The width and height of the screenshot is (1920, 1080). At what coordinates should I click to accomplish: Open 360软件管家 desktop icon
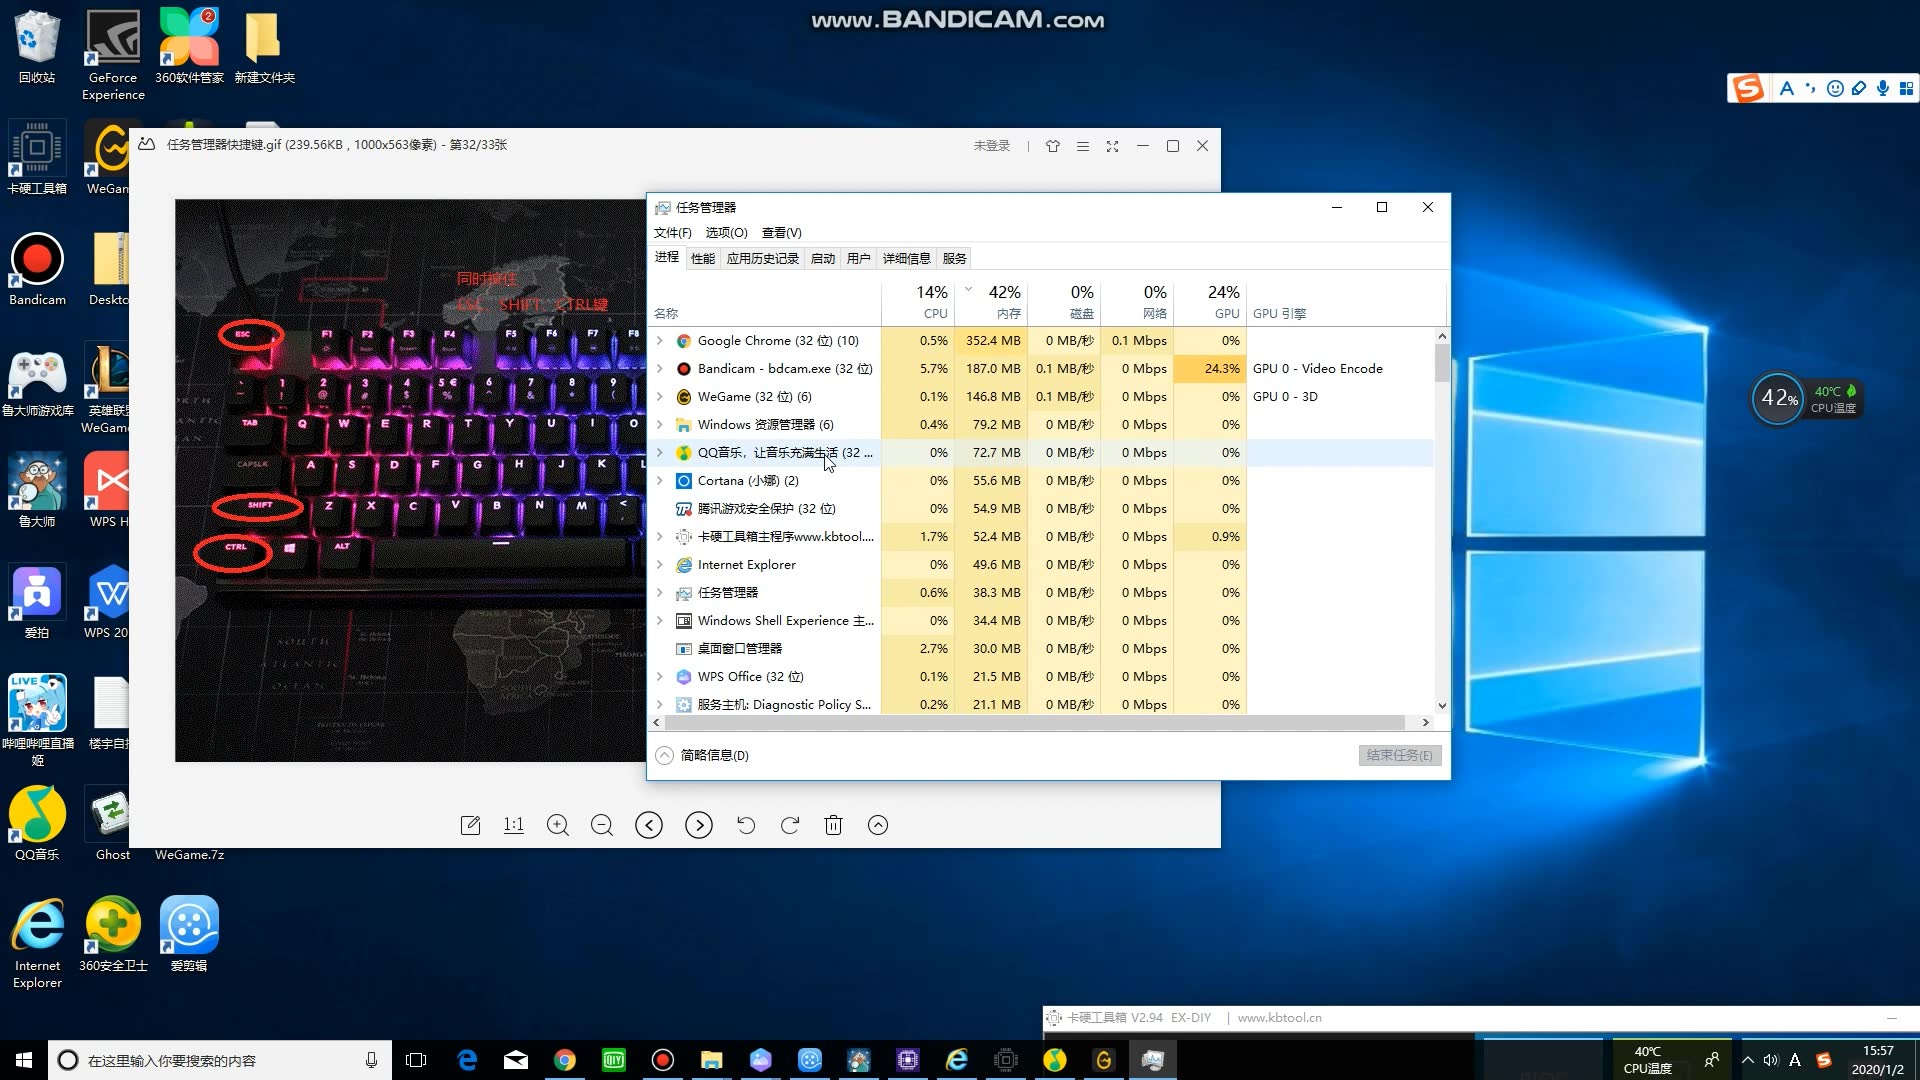189,47
